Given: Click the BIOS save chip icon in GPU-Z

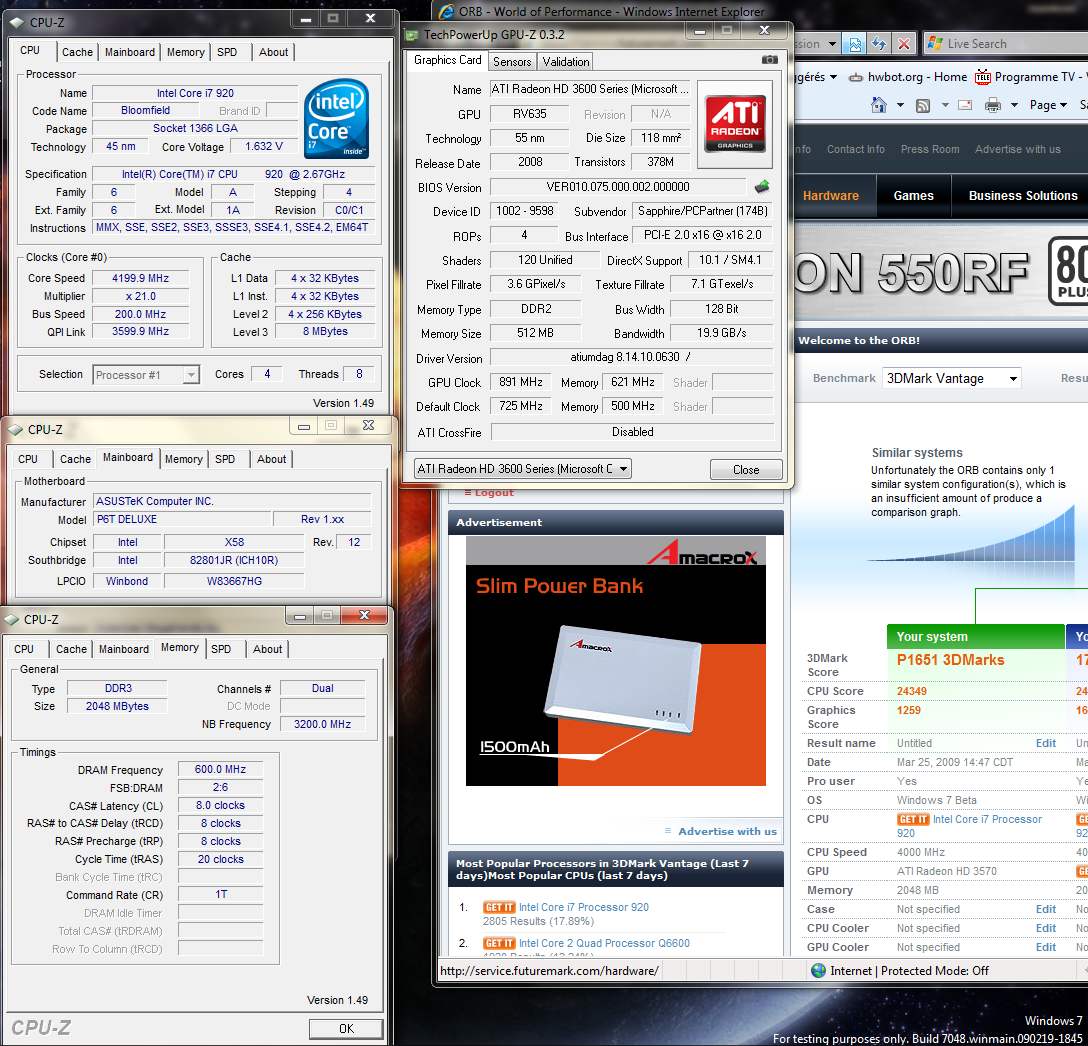Looking at the screenshot, I should coord(762,186).
